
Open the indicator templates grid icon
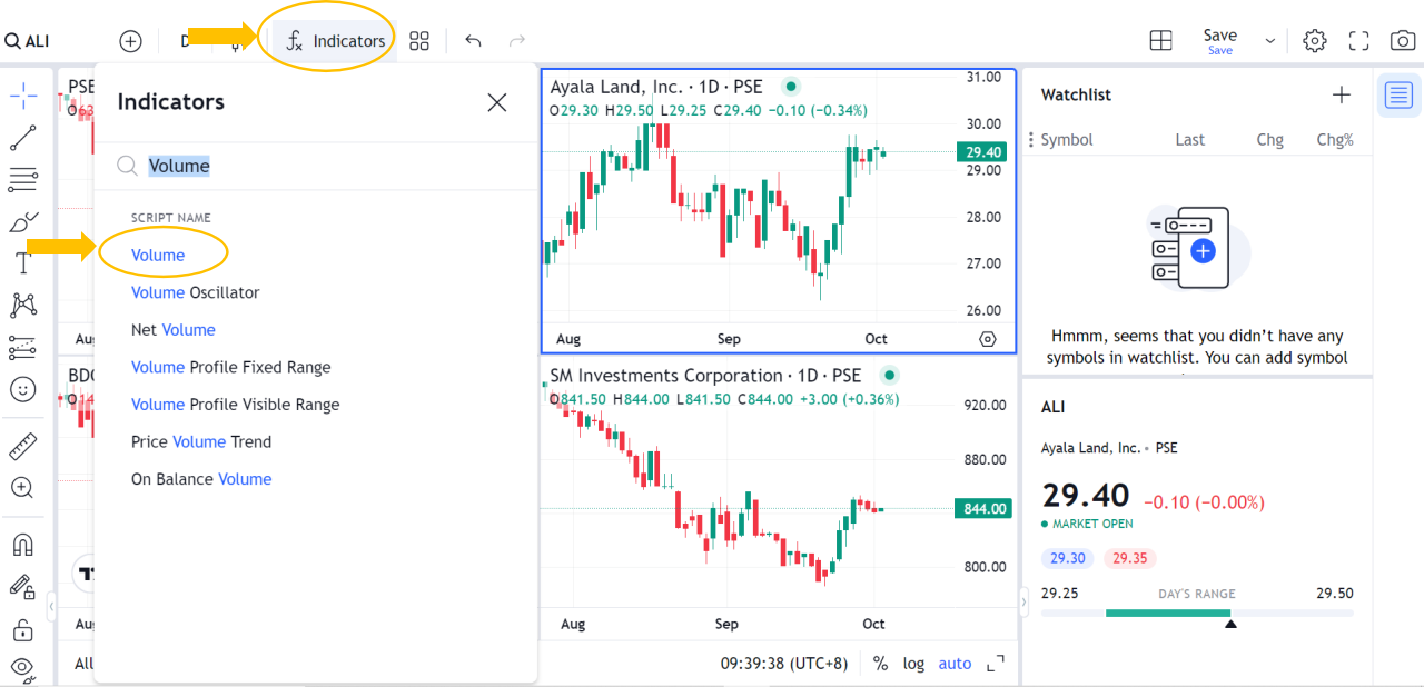click(x=419, y=41)
